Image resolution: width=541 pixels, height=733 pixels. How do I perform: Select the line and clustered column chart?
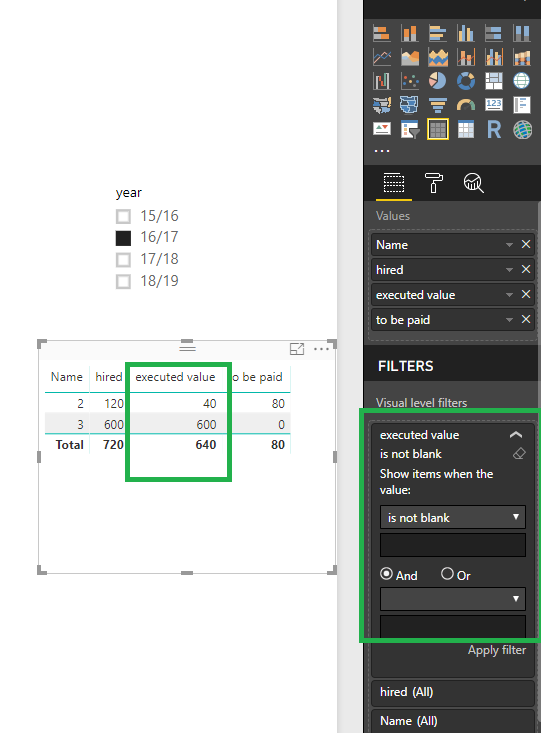coord(494,57)
